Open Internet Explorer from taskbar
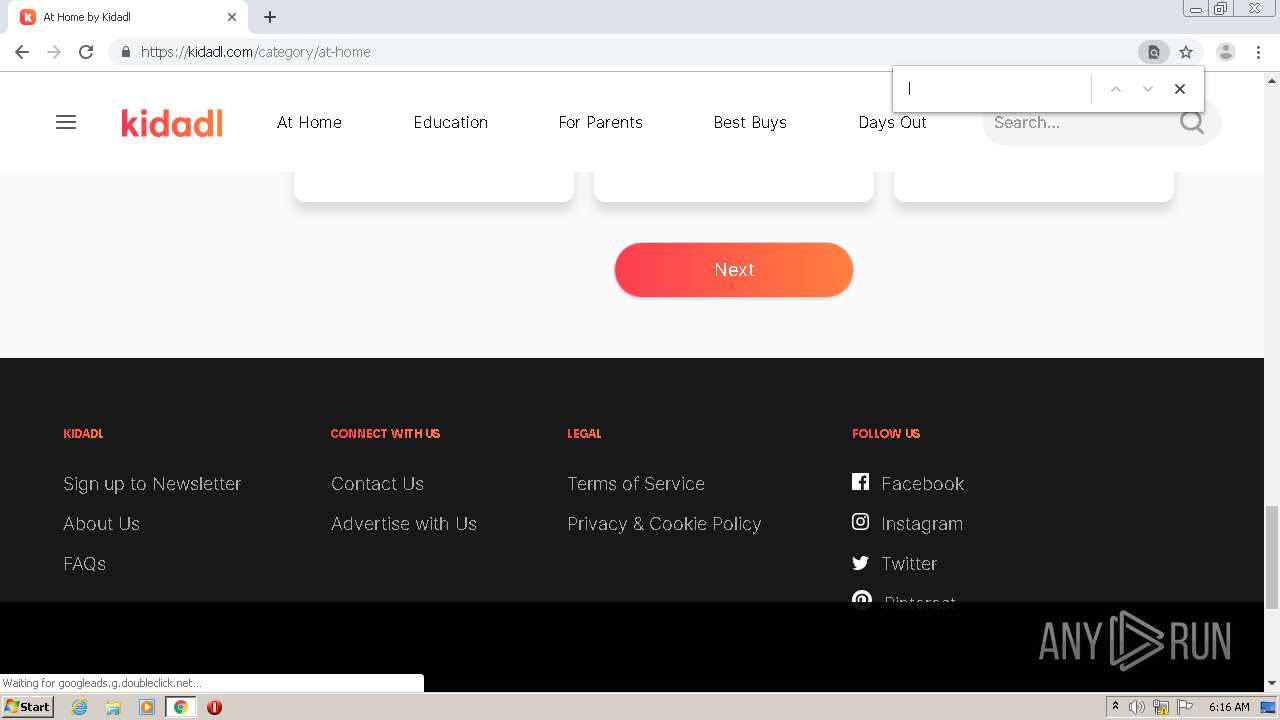The height and width of the screenshot is (720, 1280). (80, 707)
